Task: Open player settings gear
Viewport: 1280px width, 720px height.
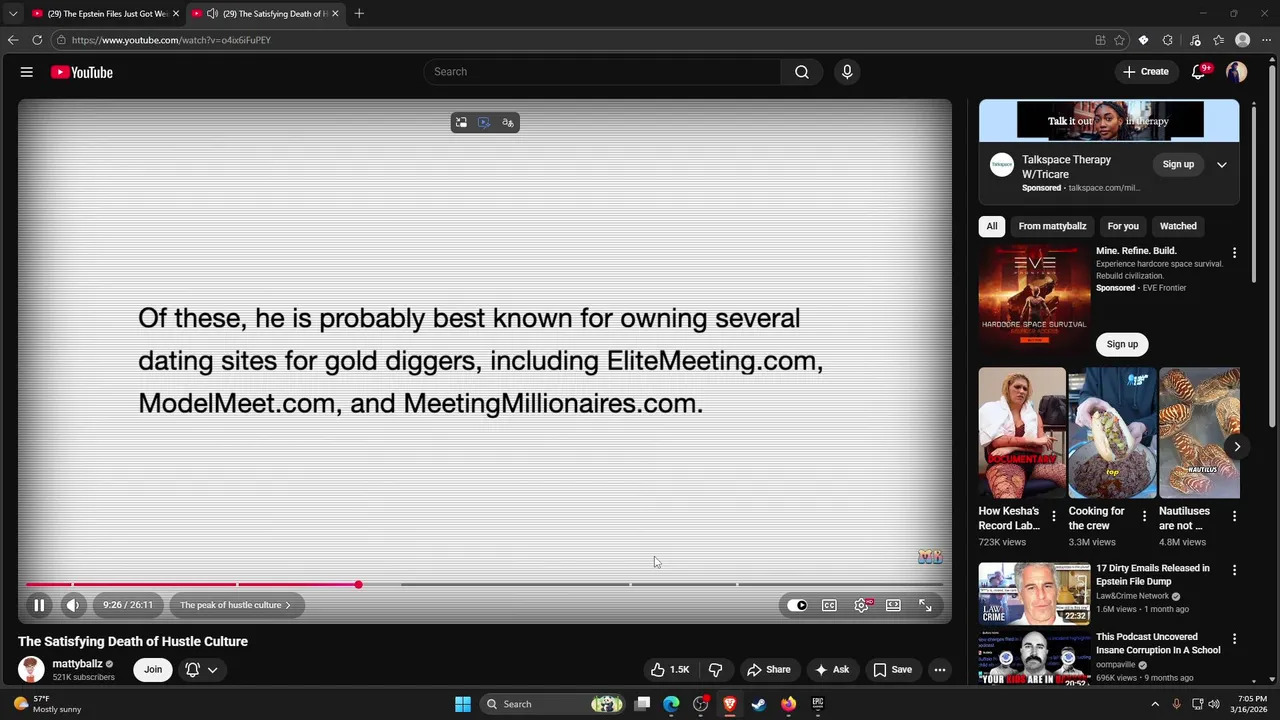Action: coord(862,605)
